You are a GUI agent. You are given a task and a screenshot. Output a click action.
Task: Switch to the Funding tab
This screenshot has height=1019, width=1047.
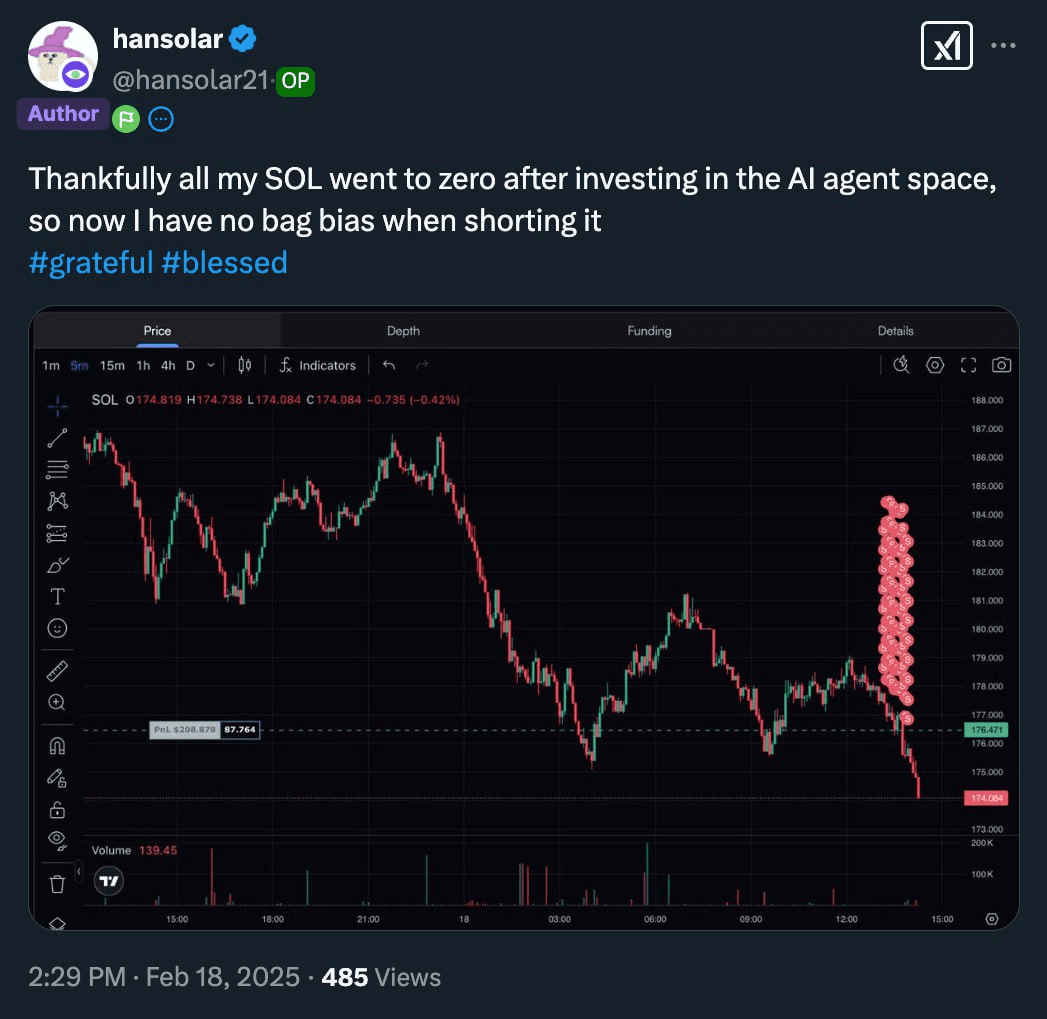pyautogui.click(x=649, y=331)
